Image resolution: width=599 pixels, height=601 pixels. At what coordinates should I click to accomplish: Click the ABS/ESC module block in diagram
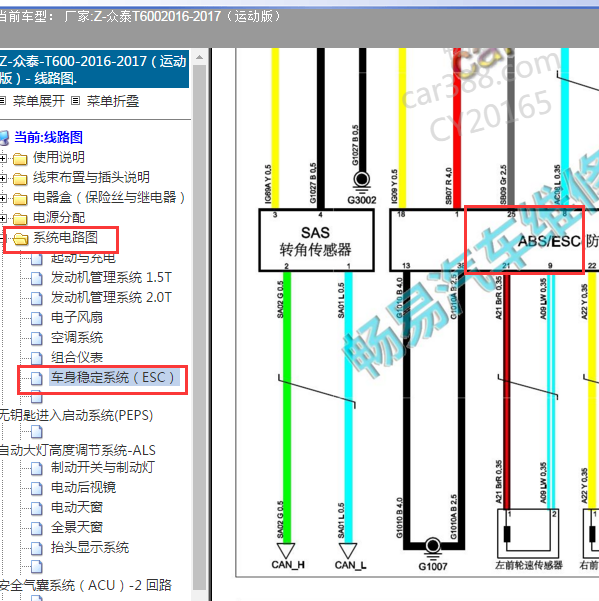coord(494,240)
